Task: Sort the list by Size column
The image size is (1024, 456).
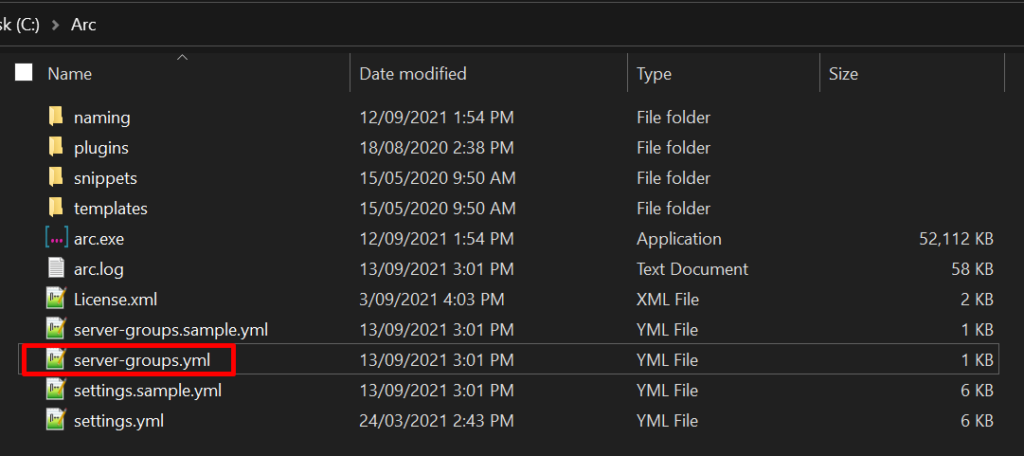Action: point(843,73)
